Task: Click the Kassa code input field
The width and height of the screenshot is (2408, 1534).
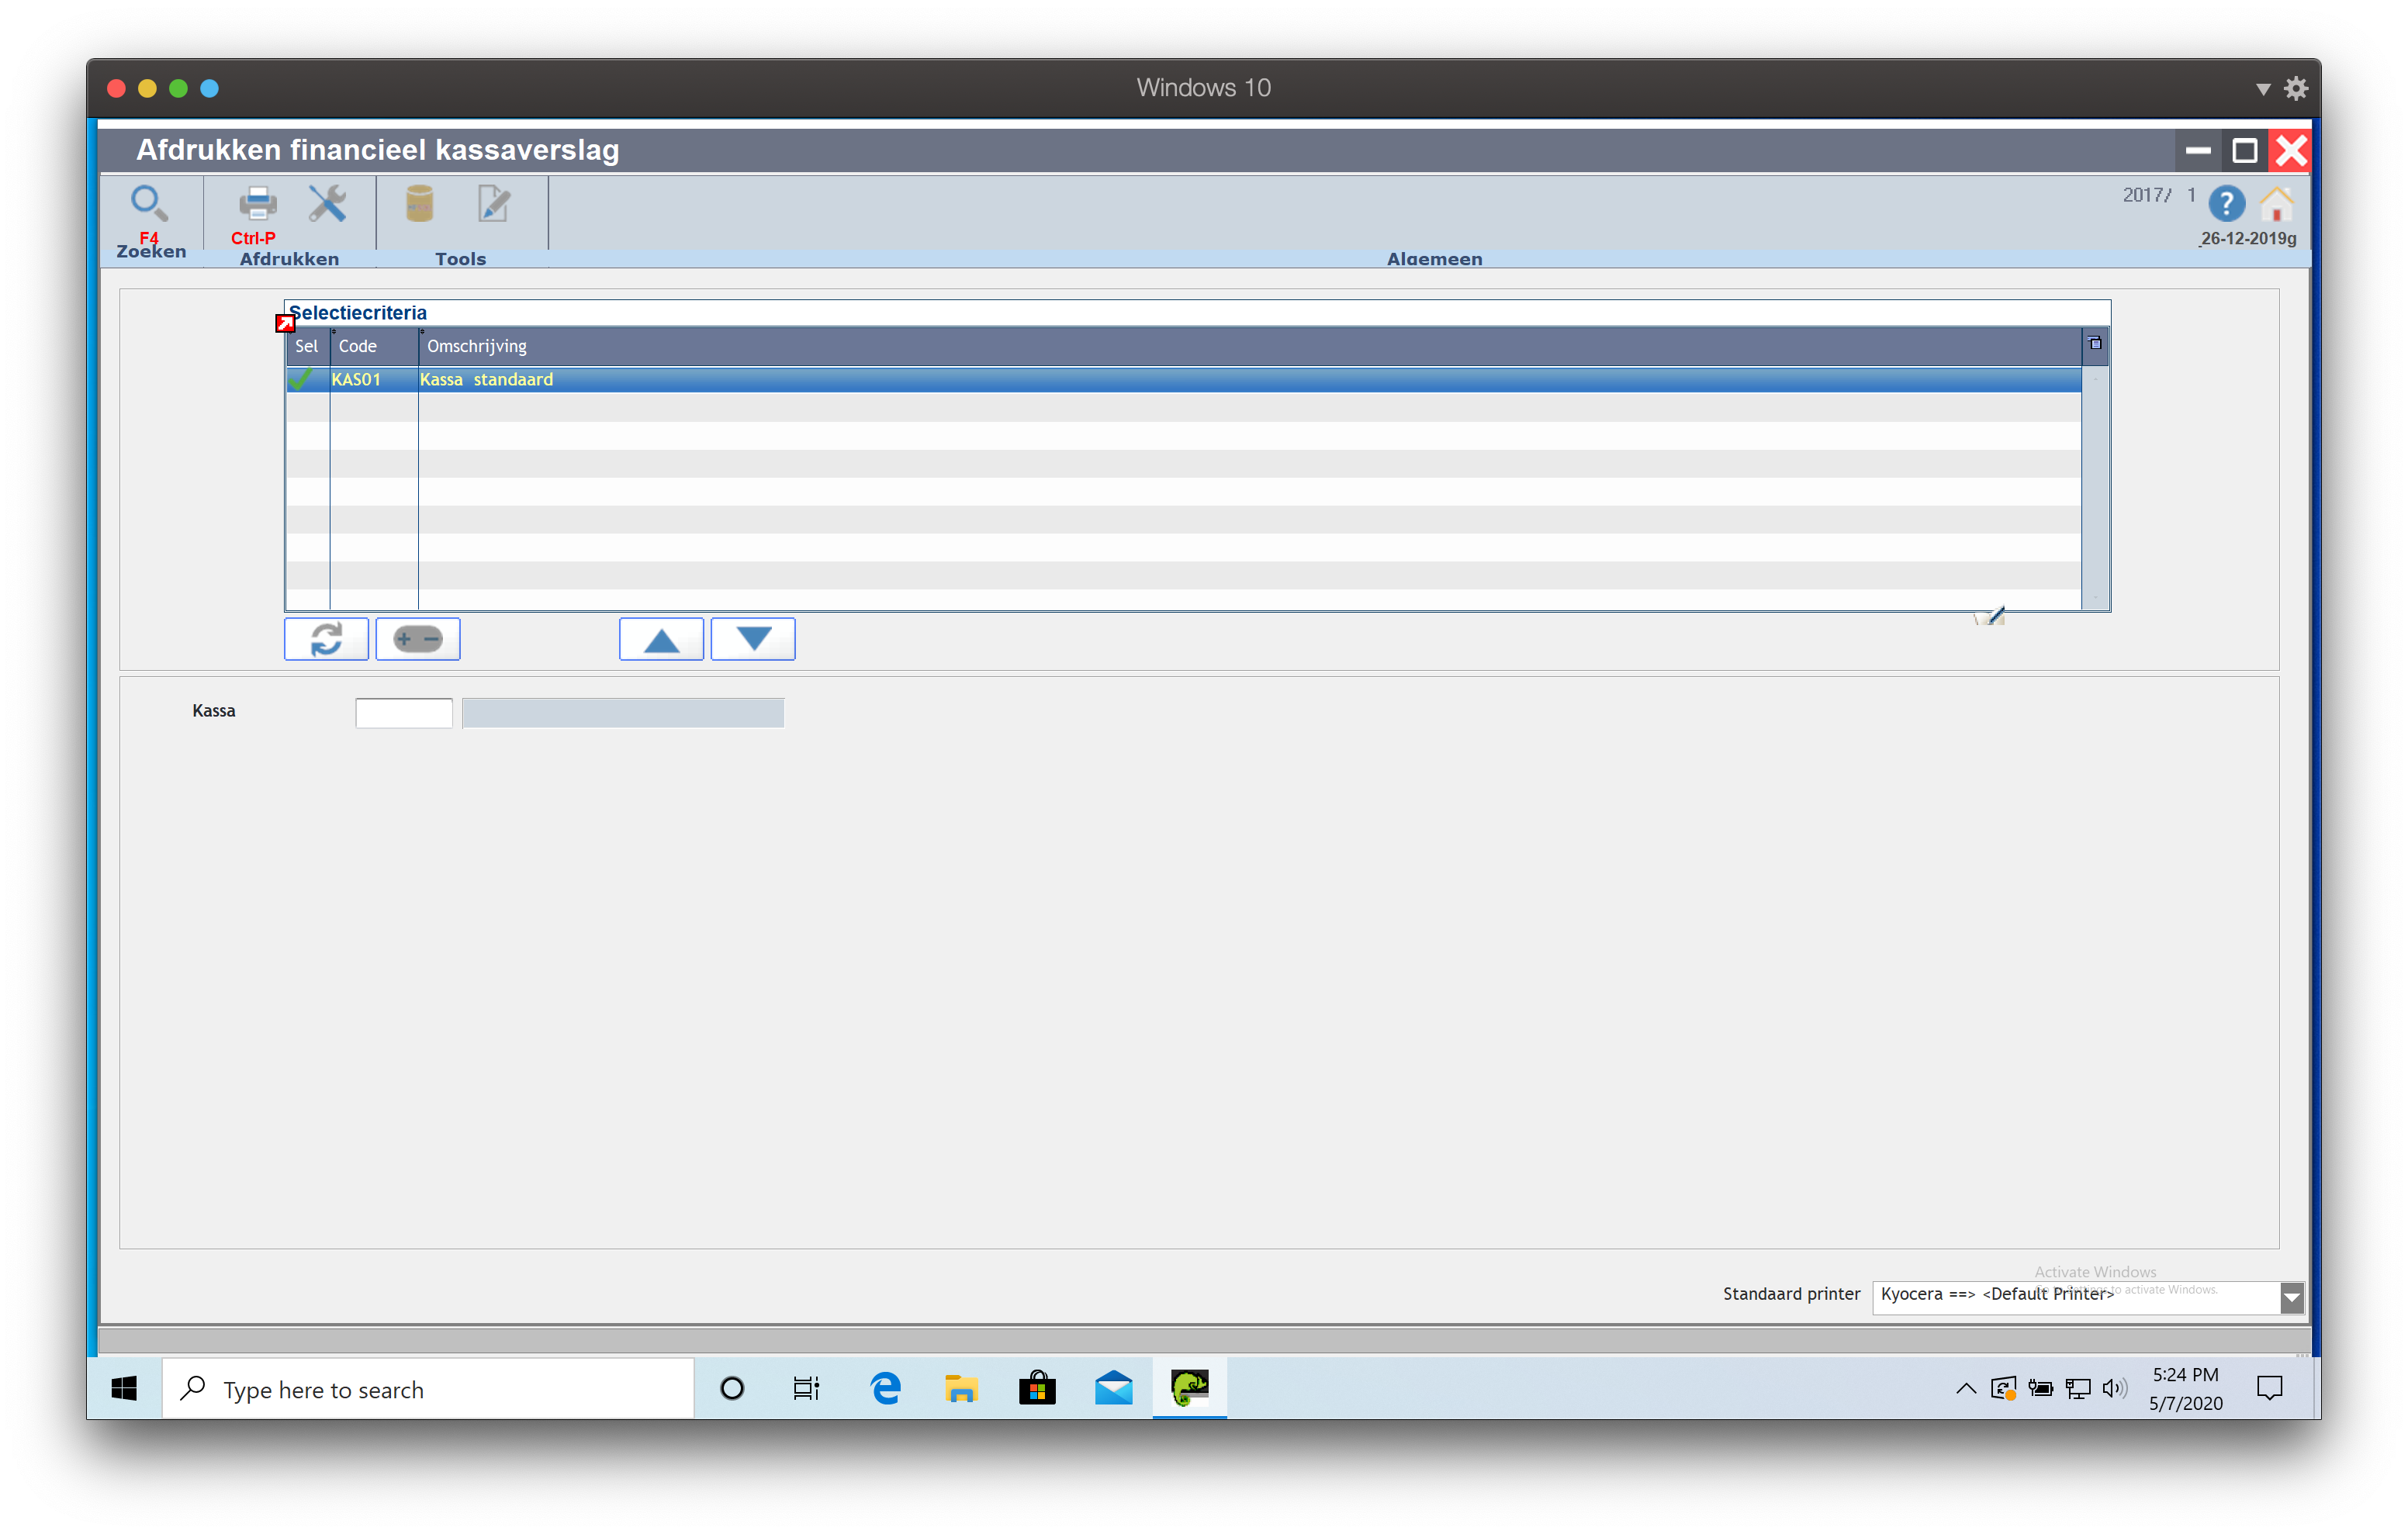Action: coord(404,713)
